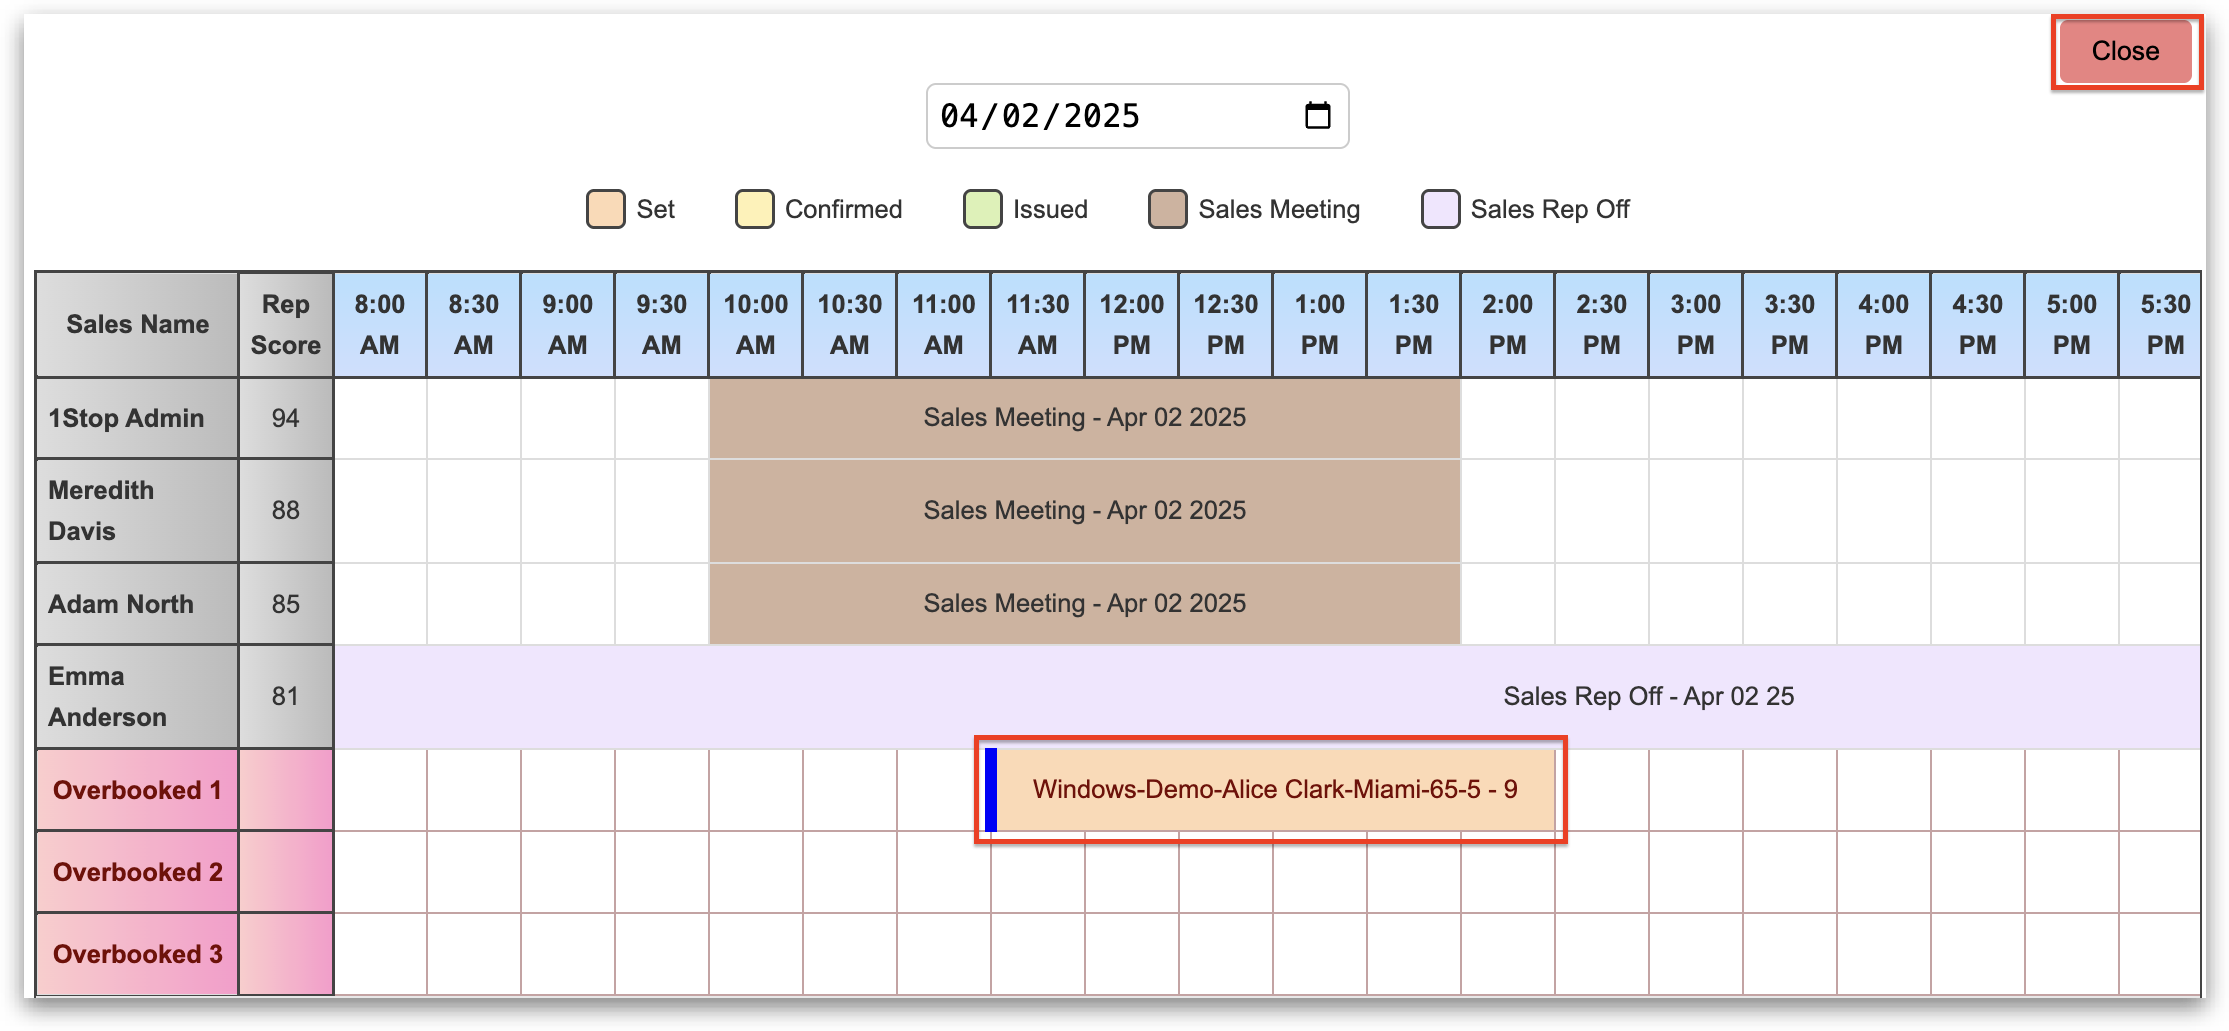Click the Overbooked 3 row label
This screenshot has height=1031, width=2229.
click(x=137, y=954)
